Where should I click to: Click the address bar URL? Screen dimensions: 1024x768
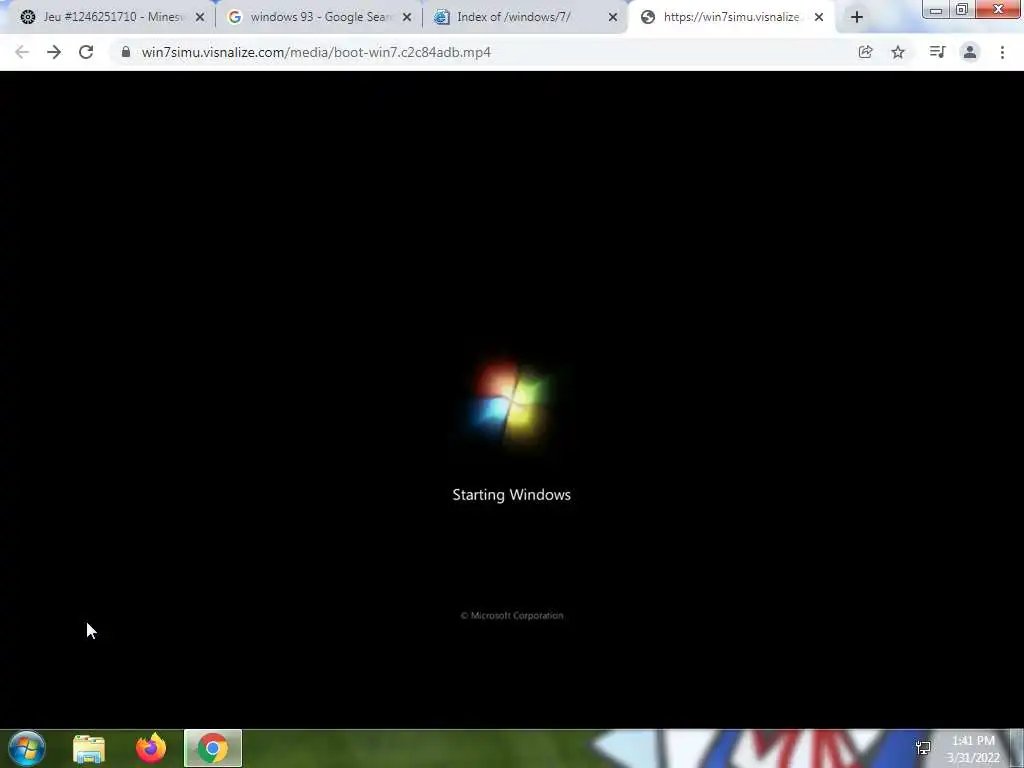coord(316,52)
